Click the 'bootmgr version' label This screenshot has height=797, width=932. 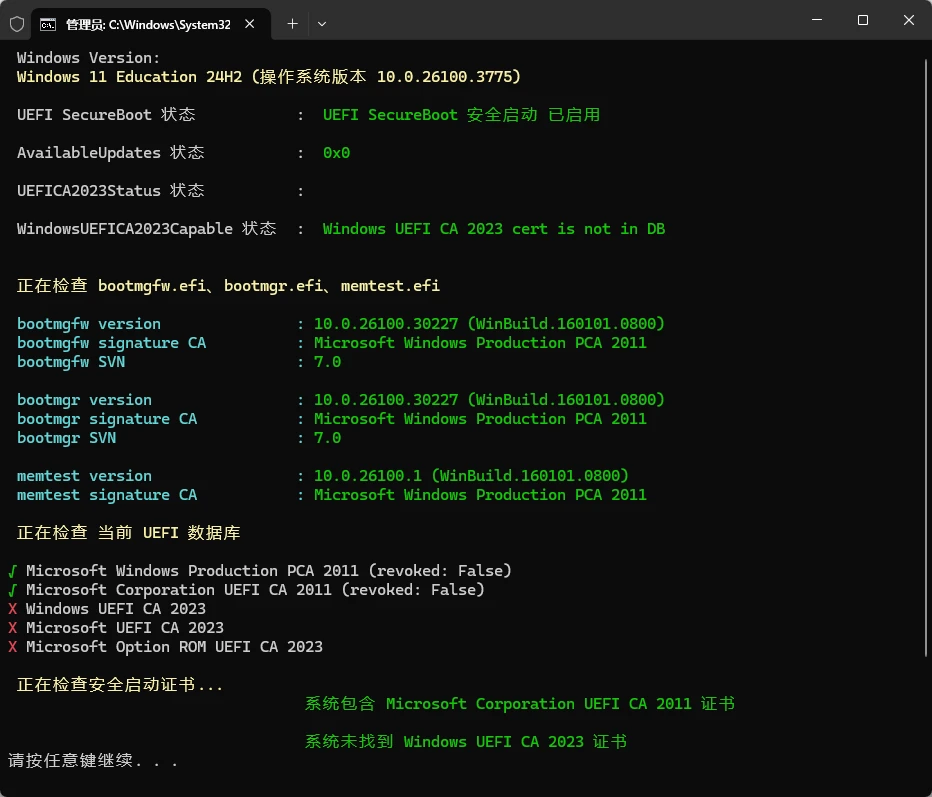pyautogui.click(x=84, y=400)
